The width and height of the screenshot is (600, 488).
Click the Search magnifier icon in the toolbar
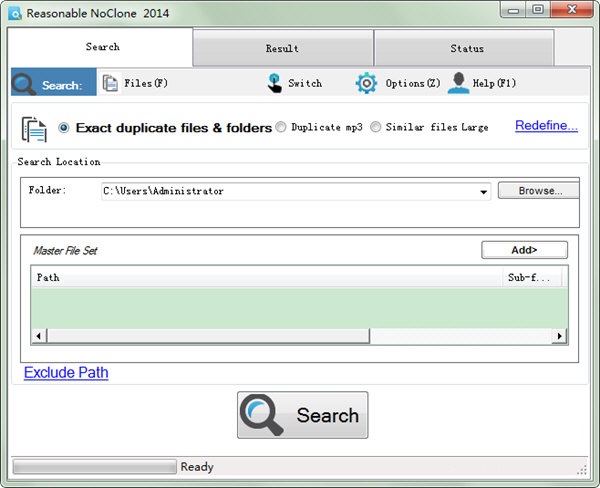coord(24,83)
